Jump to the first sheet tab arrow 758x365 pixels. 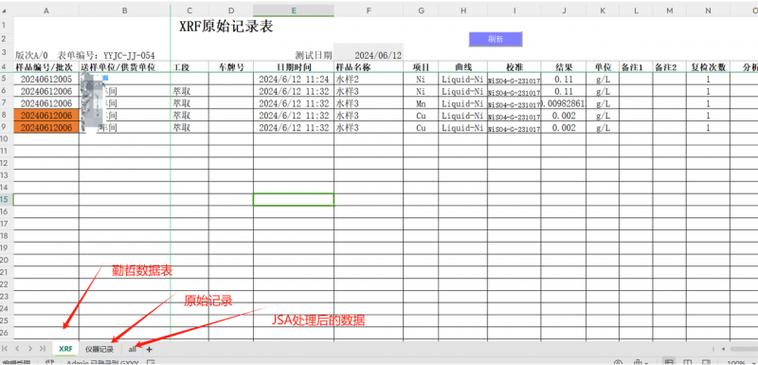pos(5,349)
